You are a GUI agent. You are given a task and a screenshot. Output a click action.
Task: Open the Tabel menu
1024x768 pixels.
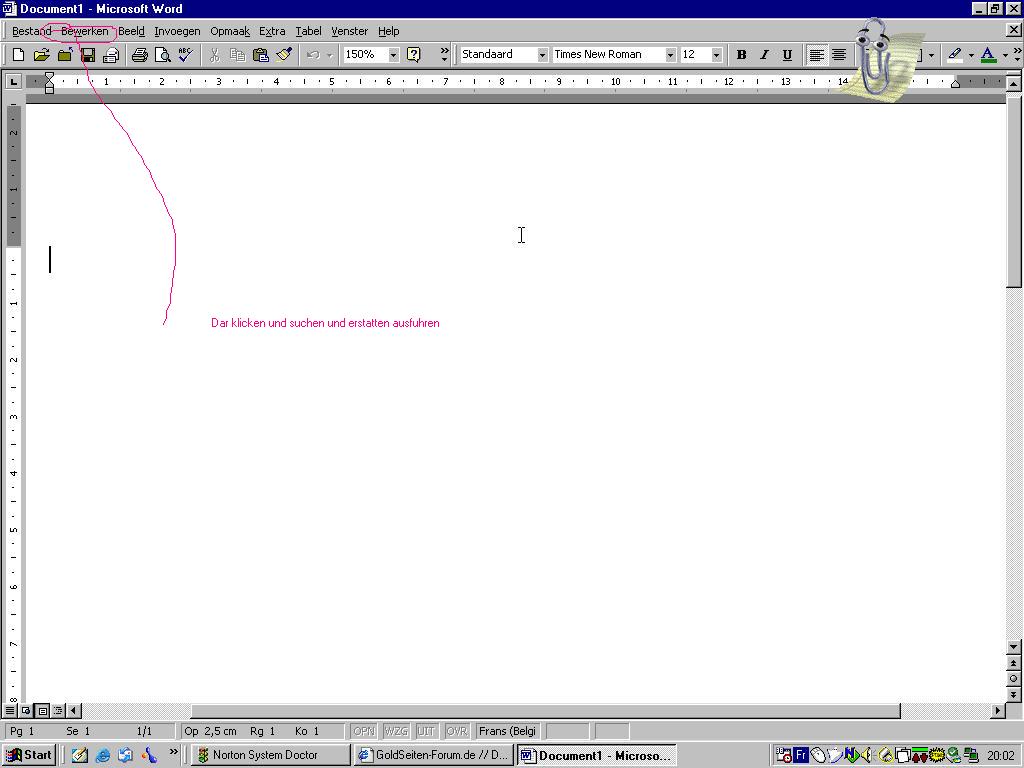pos(308,31)
